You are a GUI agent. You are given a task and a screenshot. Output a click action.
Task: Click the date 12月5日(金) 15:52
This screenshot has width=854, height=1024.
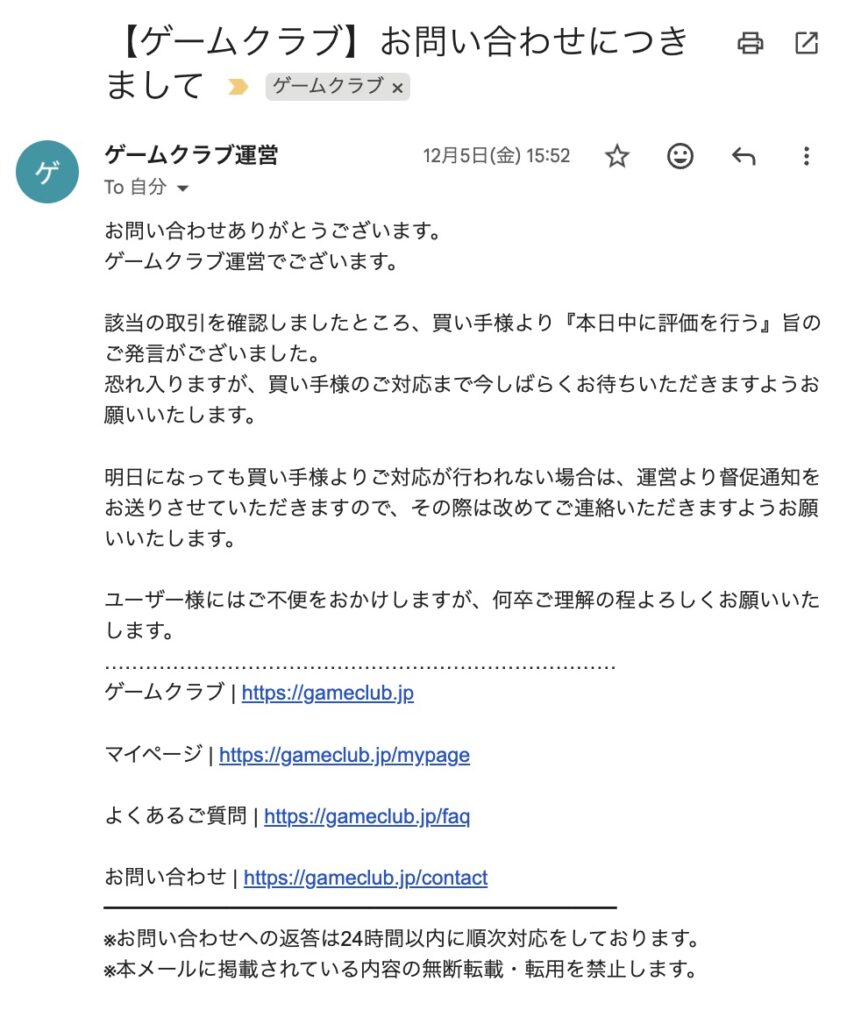point(496,156)
